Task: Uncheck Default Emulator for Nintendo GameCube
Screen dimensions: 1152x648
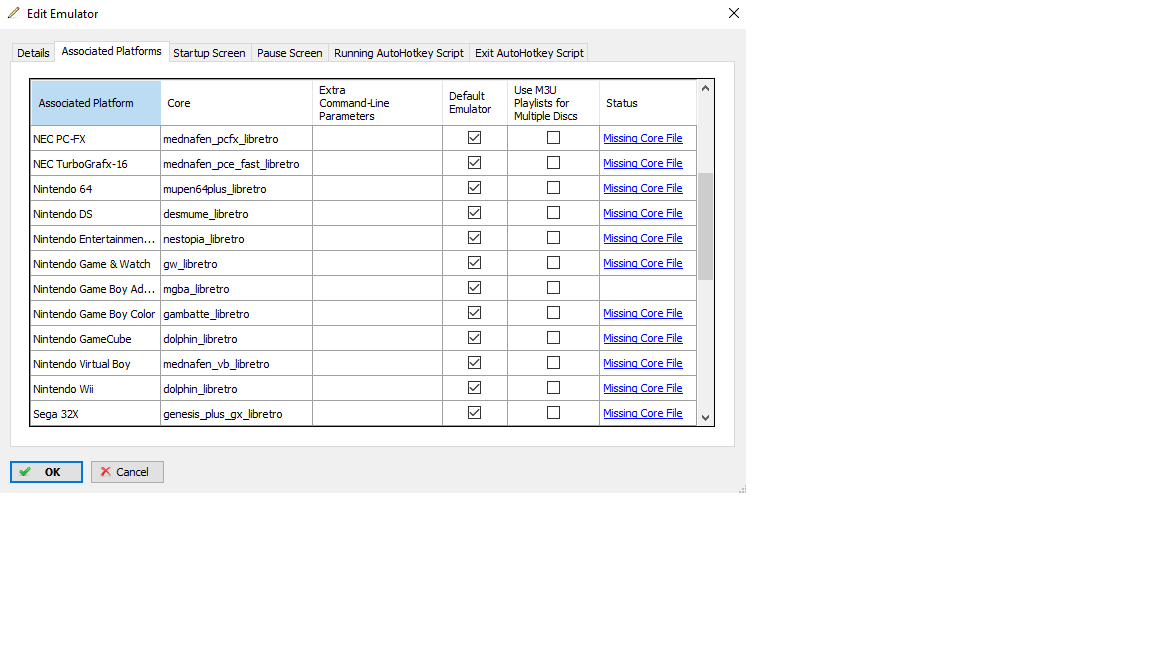Action: [x=475, y=338]
